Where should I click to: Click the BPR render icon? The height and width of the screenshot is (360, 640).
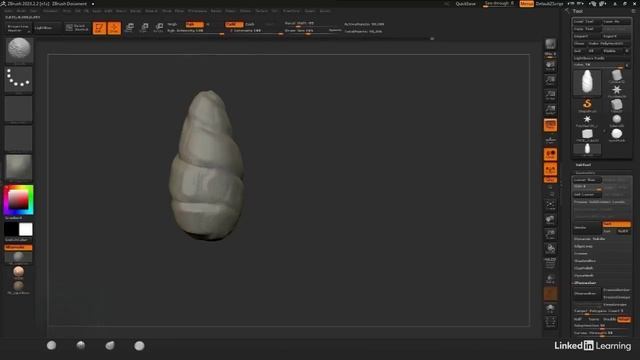point(550,44)
